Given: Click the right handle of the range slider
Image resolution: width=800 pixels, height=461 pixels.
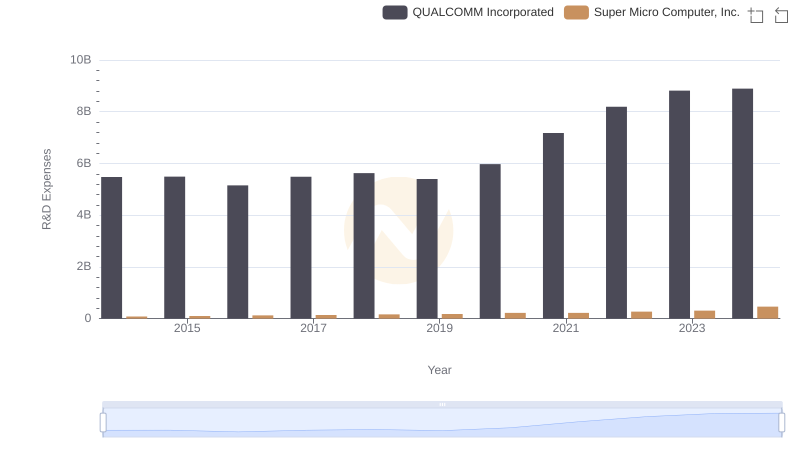Looking at the screenshot, I should click(782, 423).
